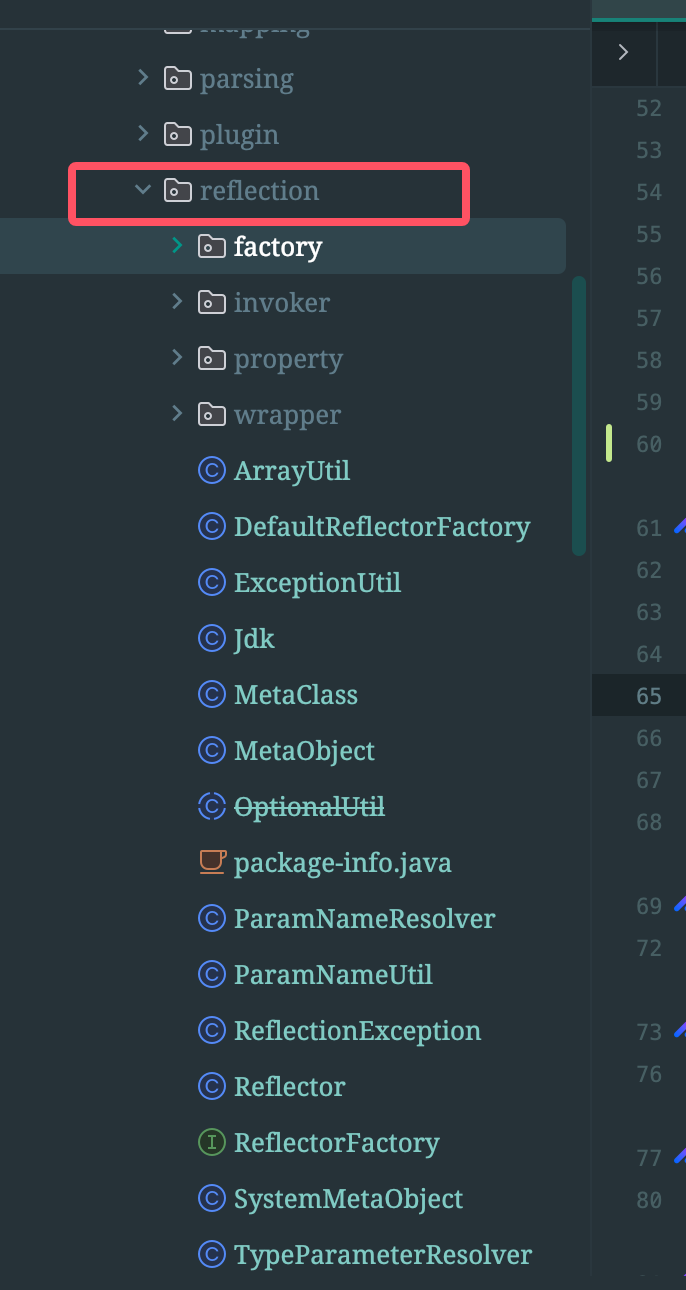Click the interface icon beside ReflectorFactory
This screenshot has height=1290, width=686.
211,1142
